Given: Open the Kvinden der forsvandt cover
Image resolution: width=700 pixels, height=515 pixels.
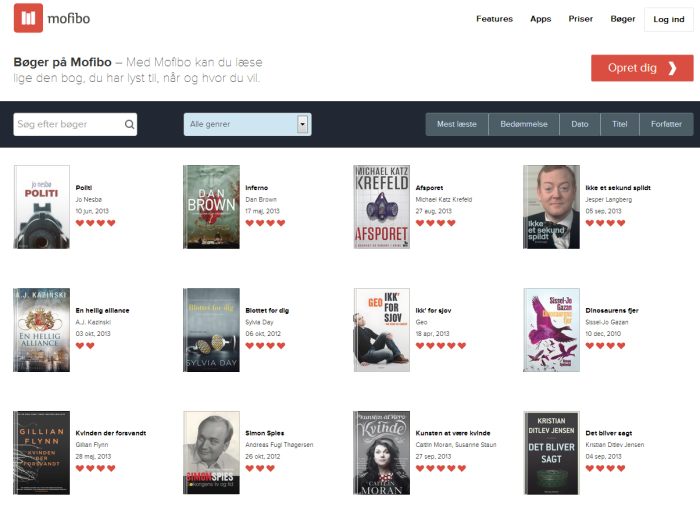Looking at the screenshot, I should tap(42, 453).
